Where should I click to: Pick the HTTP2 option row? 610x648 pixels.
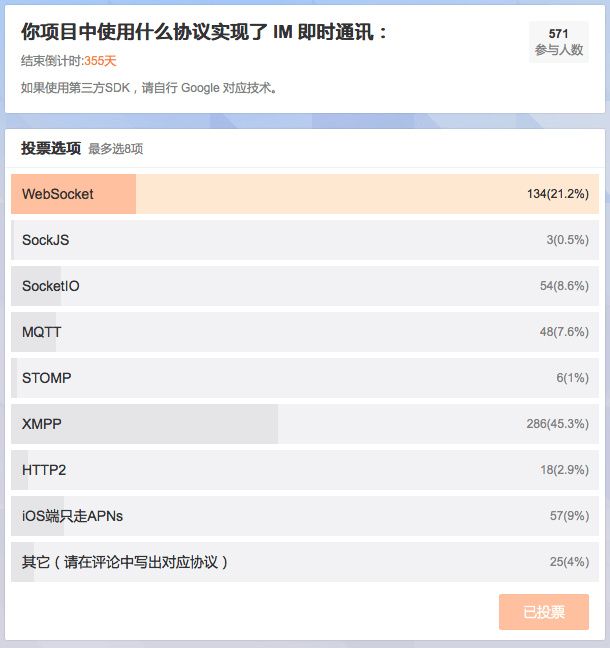tap(305, 470)
